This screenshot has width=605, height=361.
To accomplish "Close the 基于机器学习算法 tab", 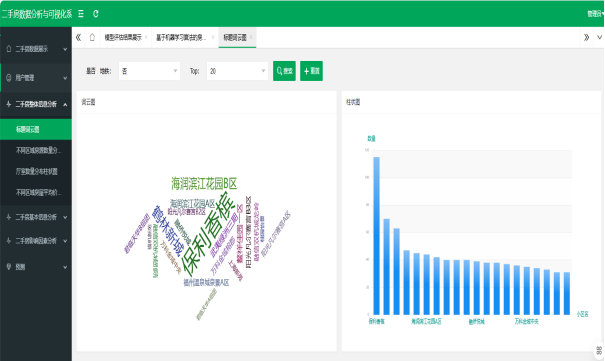I will [x=213, y=37].
